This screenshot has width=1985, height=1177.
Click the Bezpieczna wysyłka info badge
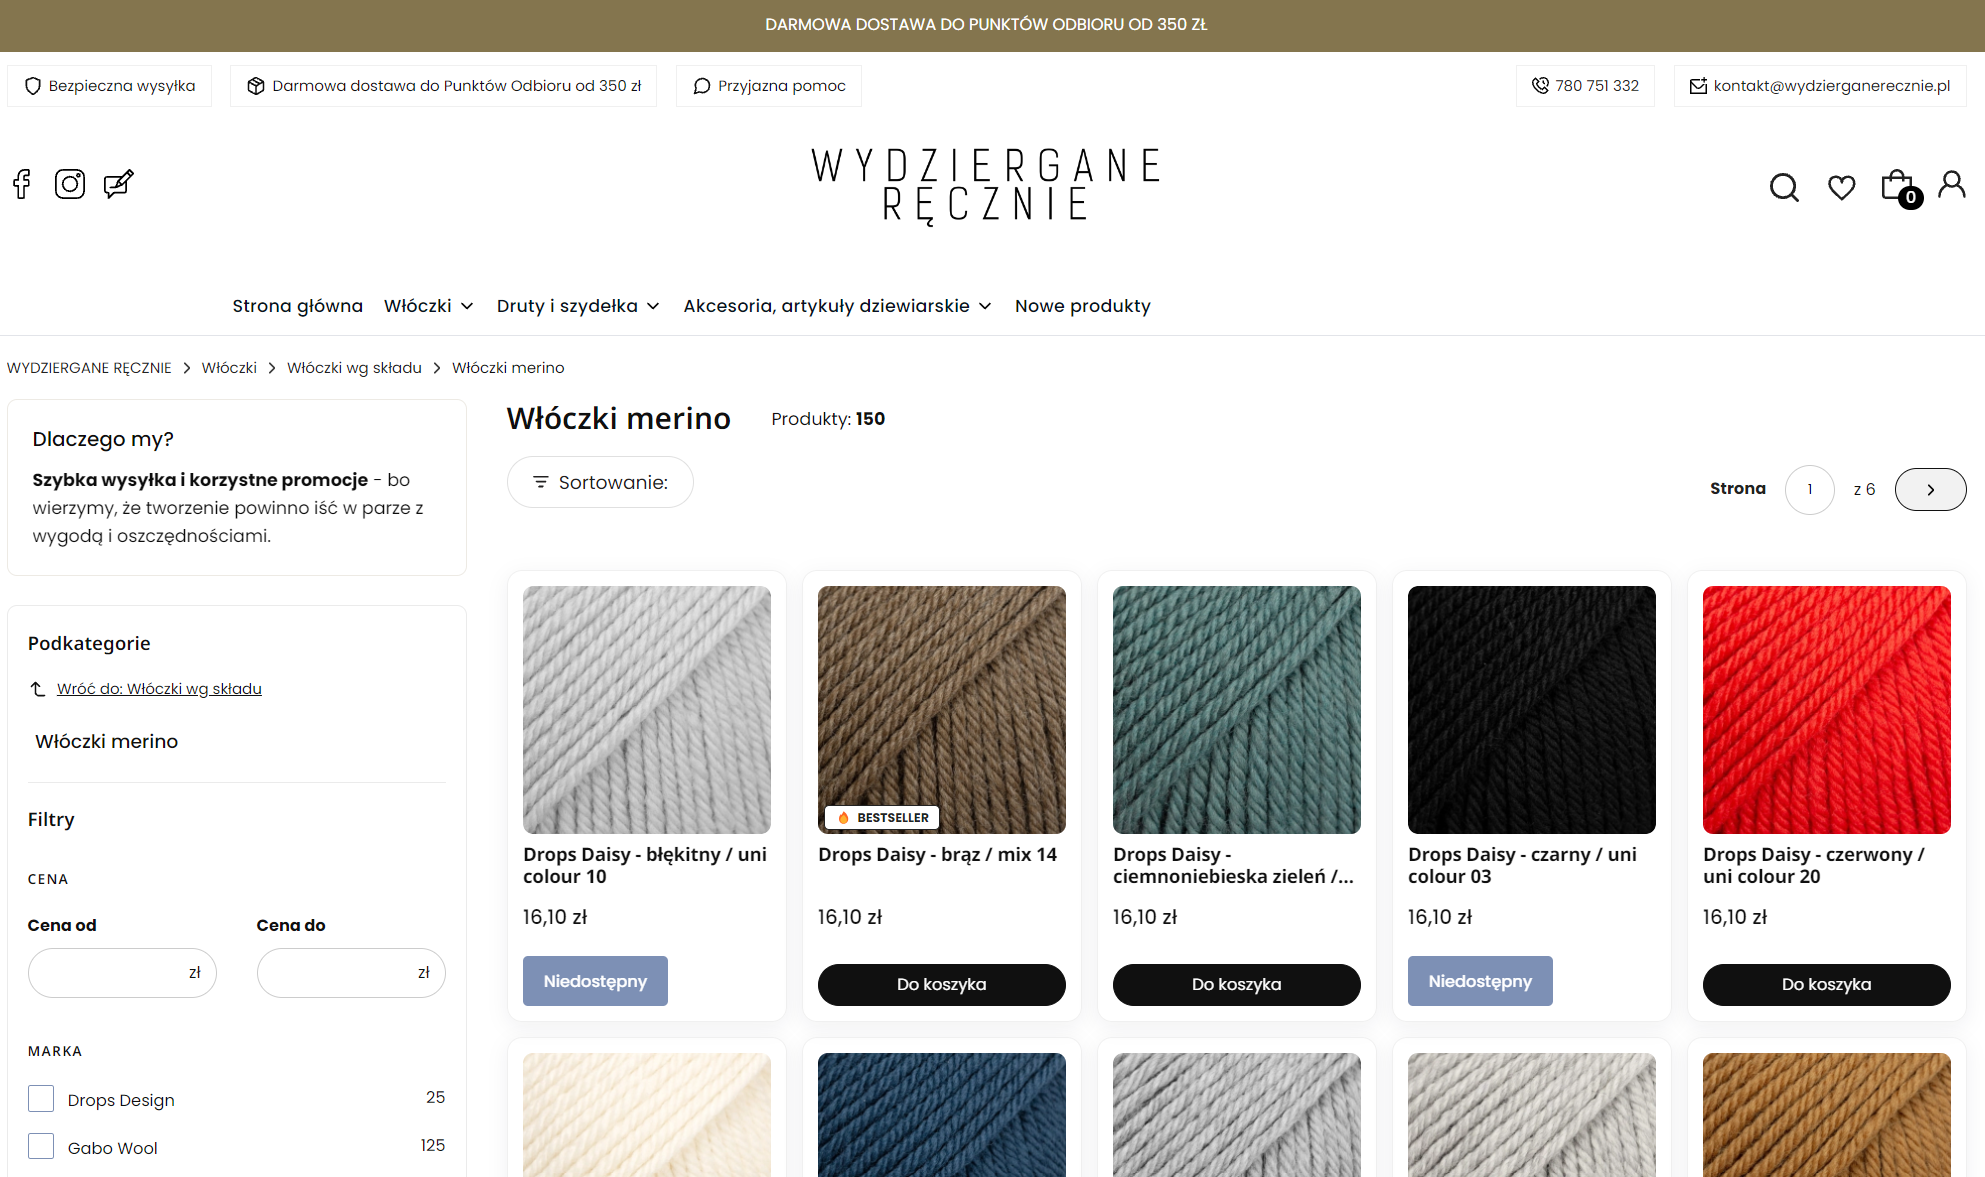pos(110,86)
